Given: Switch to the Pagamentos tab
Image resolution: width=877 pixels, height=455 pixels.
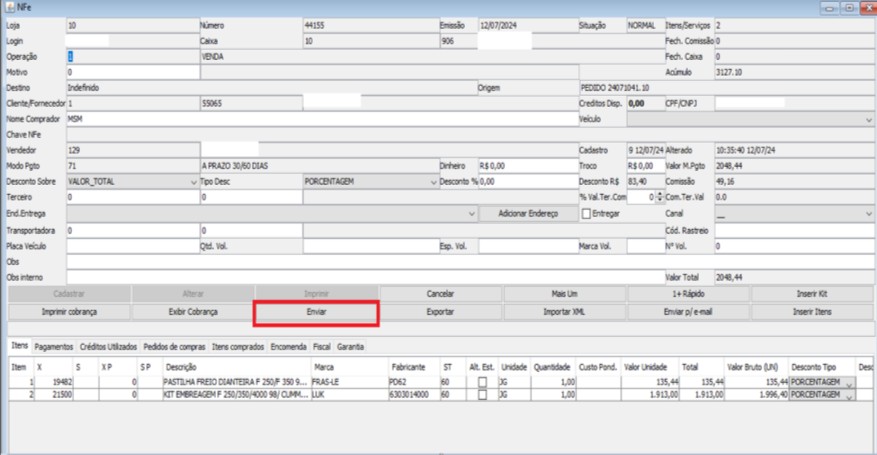Looking at the screenshot, I should point(54,347).
